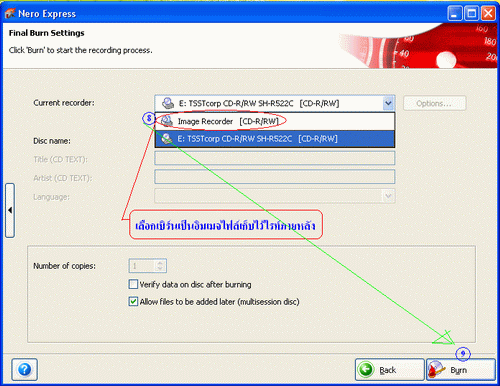Click the Current recorder label

[x=64, y=103]
